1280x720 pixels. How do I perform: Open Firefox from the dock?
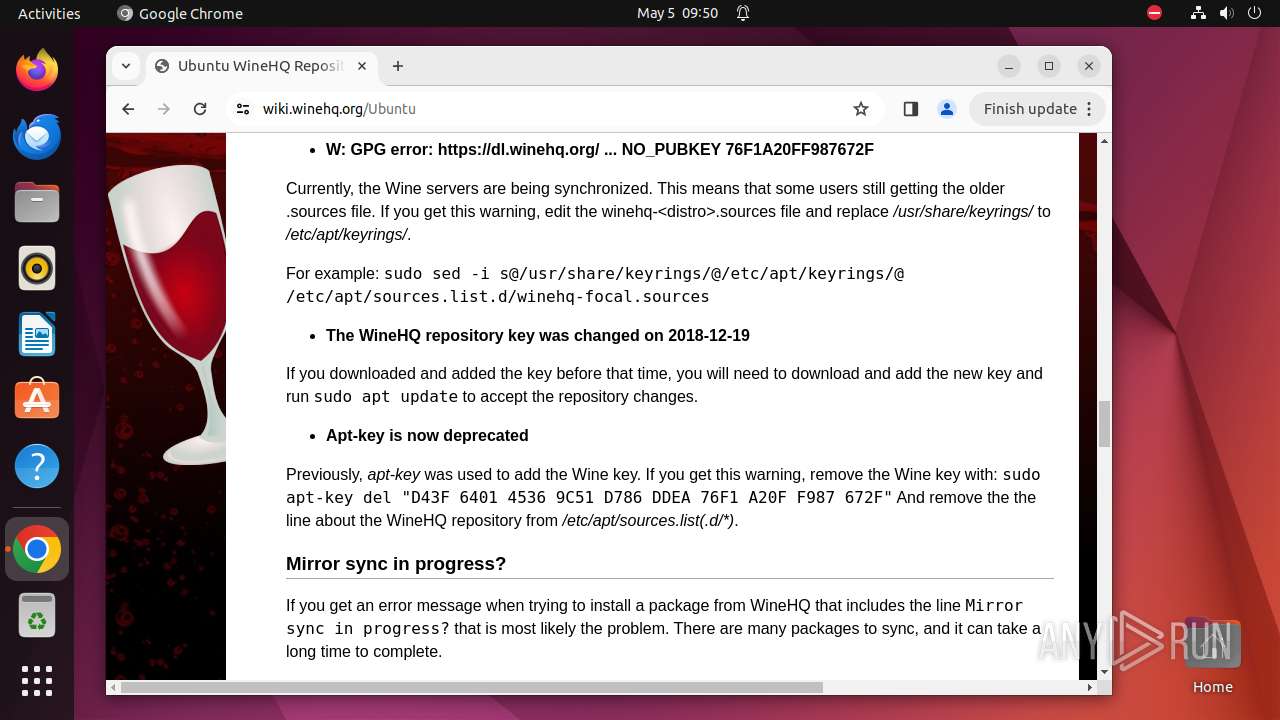coord(37,70)
